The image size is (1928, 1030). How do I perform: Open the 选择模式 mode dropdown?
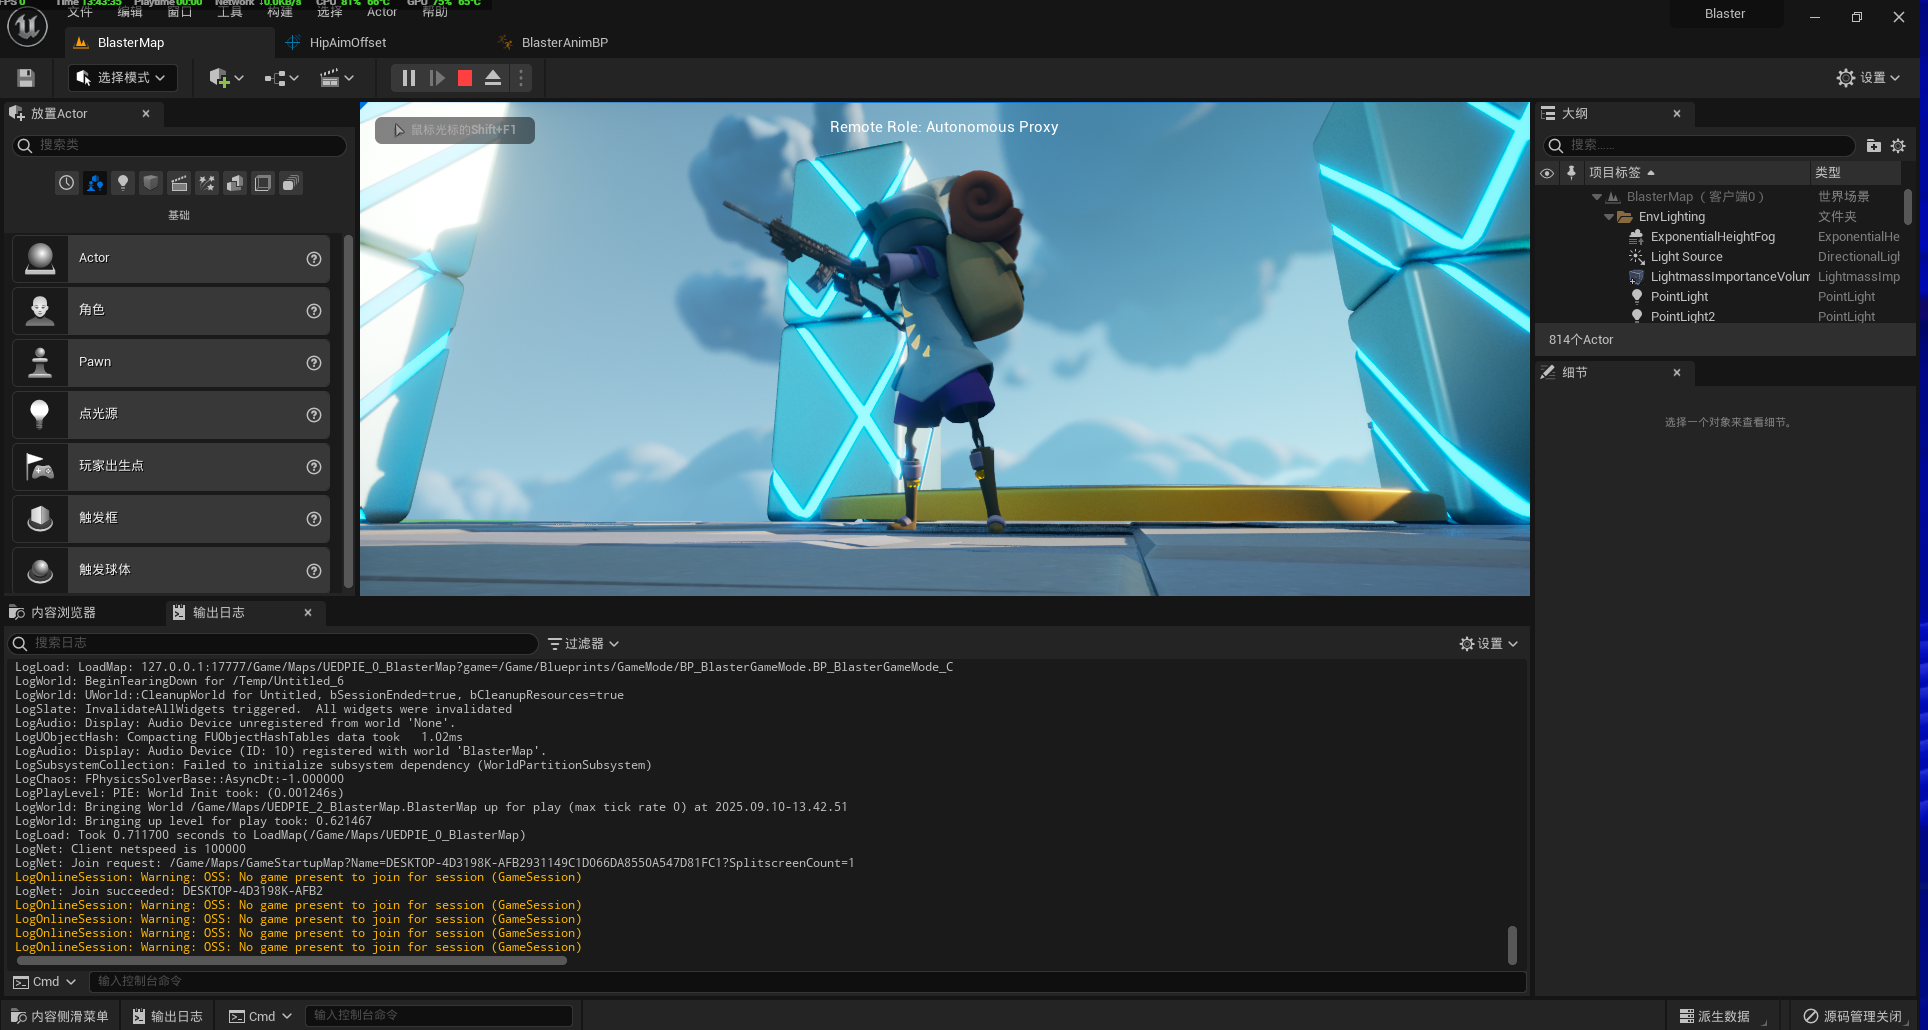click(122, 78)
